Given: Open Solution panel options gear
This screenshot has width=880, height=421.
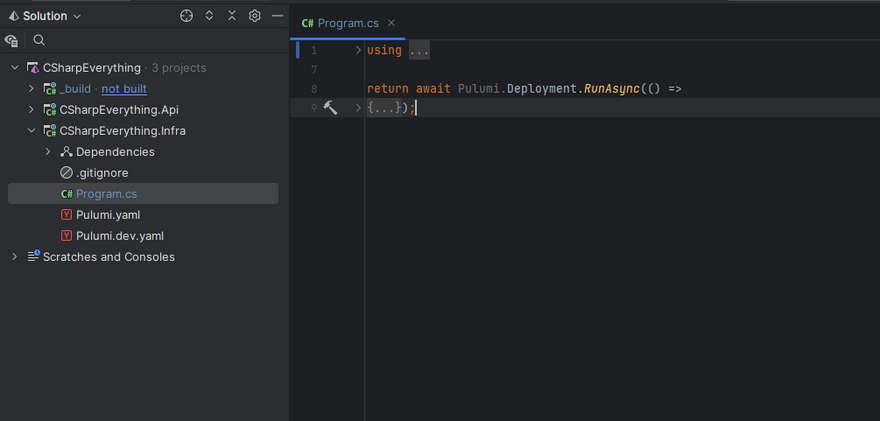Looking at the screenshot, I should pos(255,16).
